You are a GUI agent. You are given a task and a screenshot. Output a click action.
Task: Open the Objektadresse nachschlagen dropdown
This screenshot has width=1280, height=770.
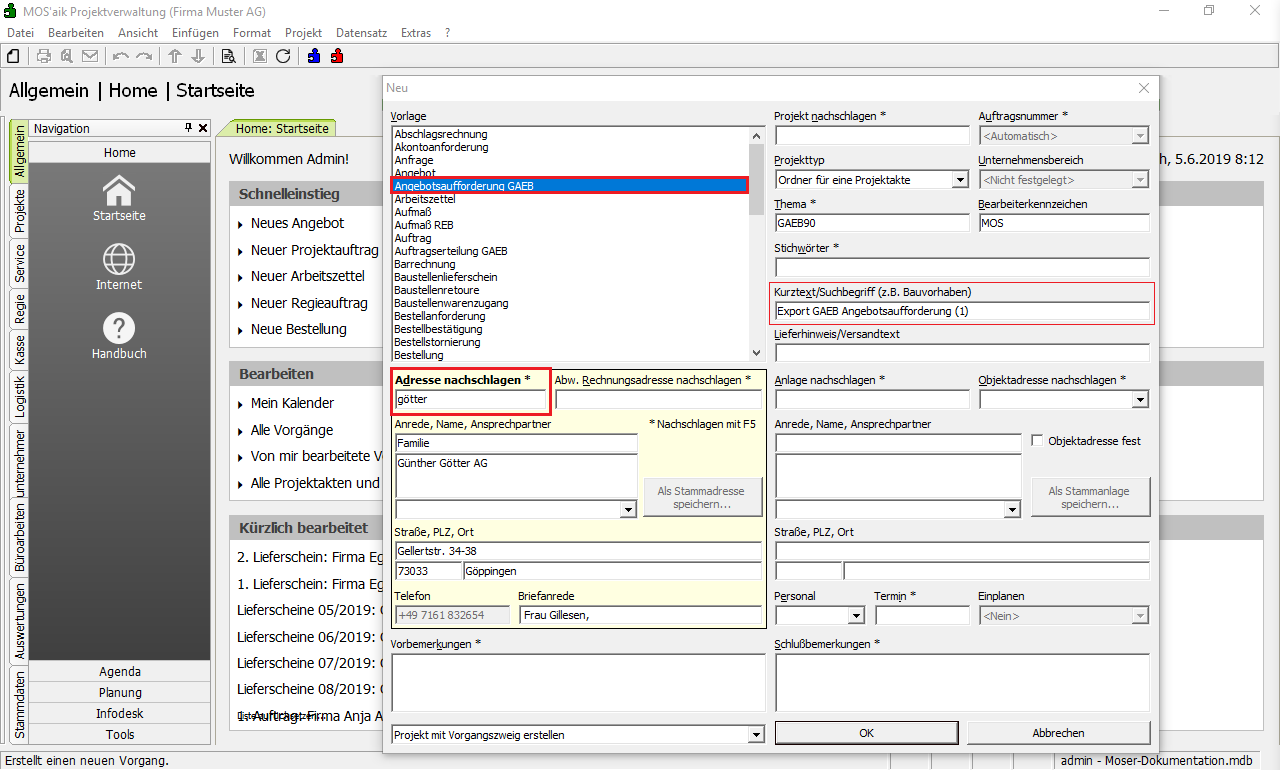1140,400
